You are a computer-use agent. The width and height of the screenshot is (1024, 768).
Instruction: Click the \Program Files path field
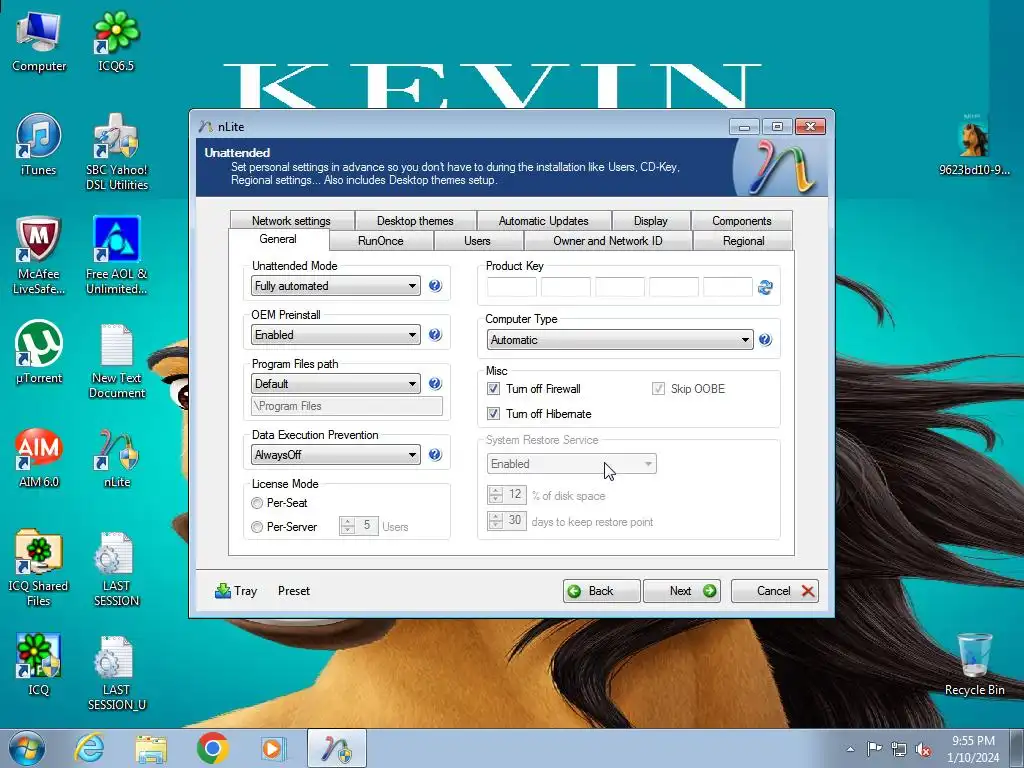tap(347, 406)
